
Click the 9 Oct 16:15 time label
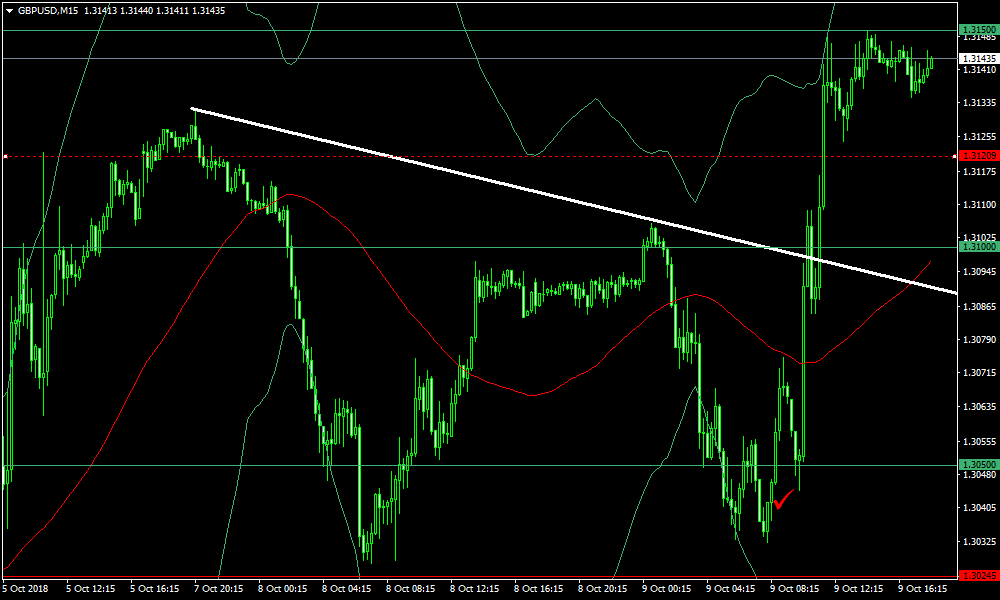point(923,589)
